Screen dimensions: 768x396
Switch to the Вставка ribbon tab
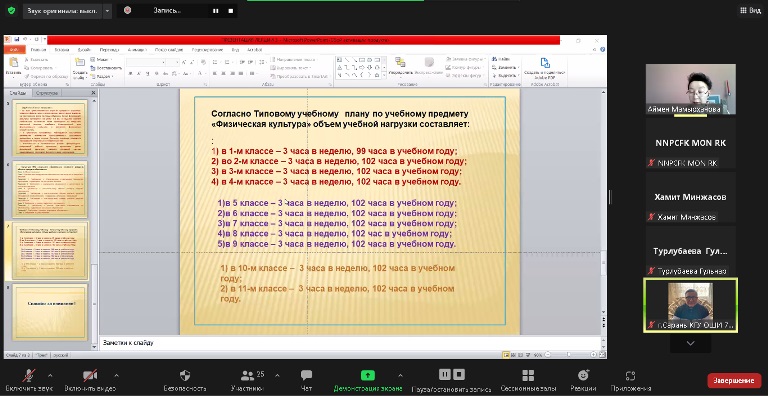coord(62,50)
